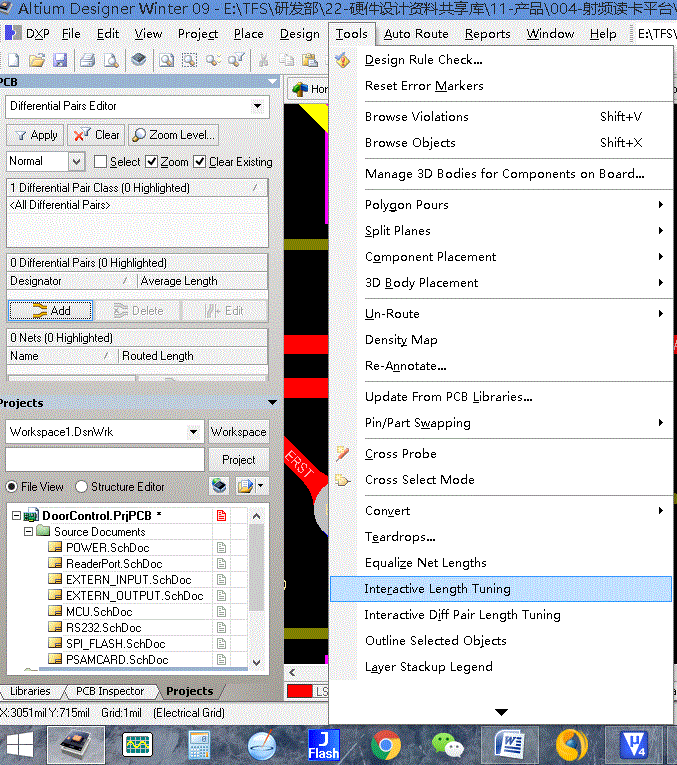
Task: Click the Add differential pair button
Action: [x=50, y=311]
